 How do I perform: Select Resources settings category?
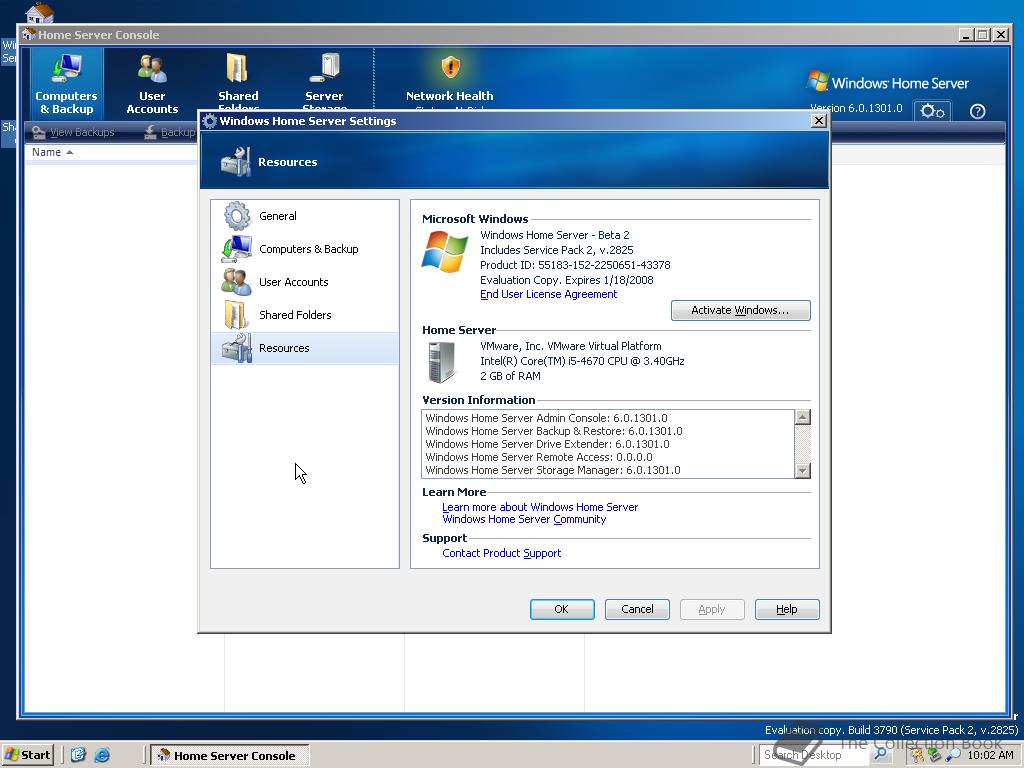[x=305, y=348]
